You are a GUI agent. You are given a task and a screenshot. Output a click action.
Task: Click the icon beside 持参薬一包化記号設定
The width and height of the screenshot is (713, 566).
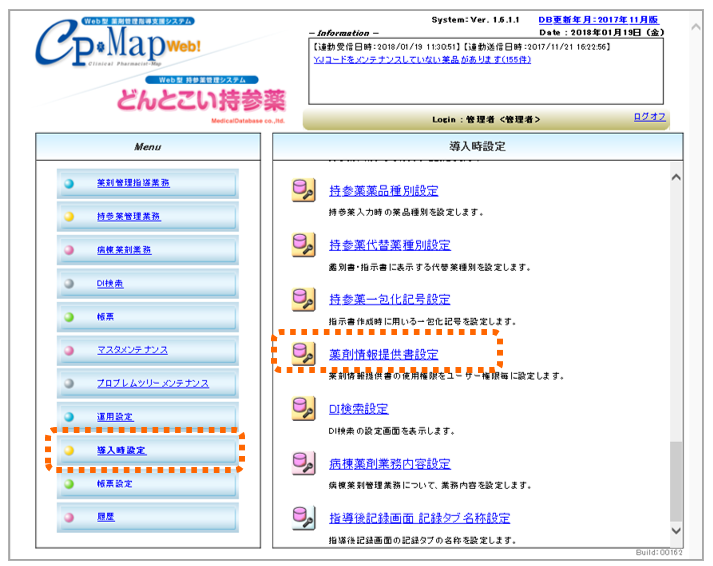(x=303, y=298)
